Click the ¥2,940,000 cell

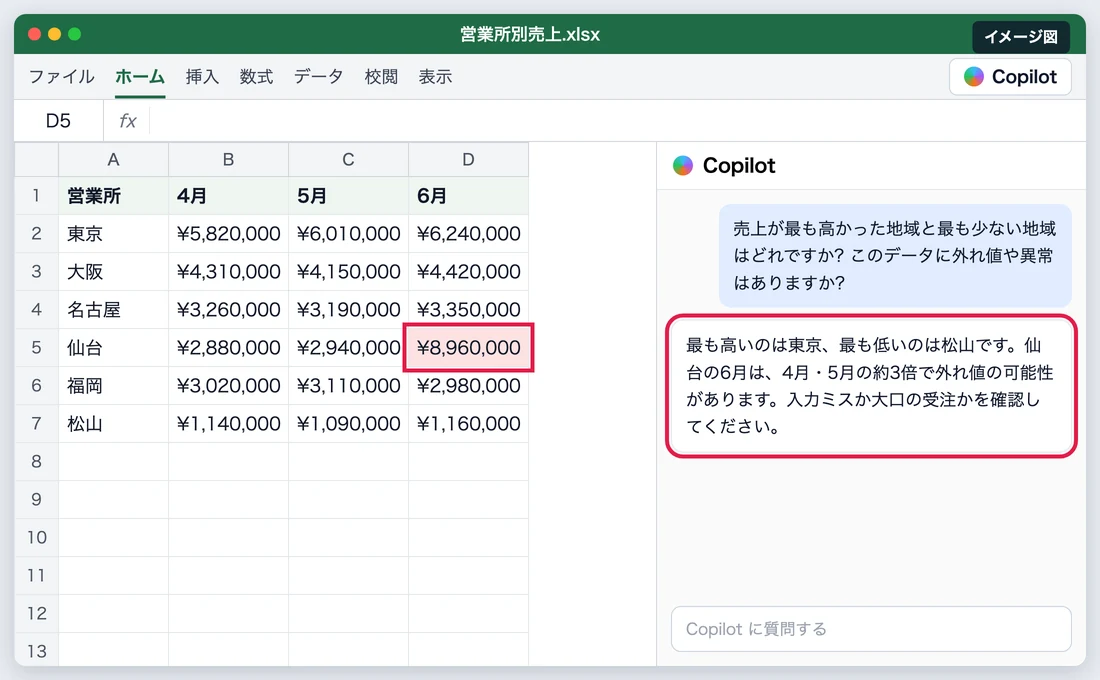click(x=348, y=347)
